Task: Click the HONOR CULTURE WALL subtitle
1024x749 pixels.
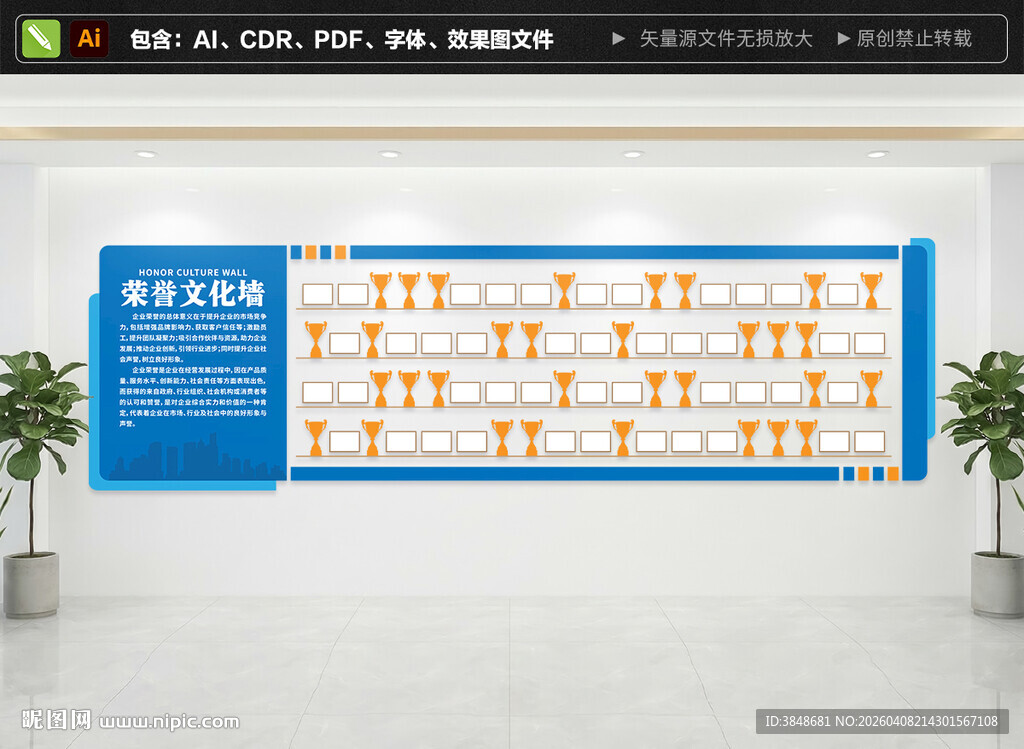Action: [193, 272]
